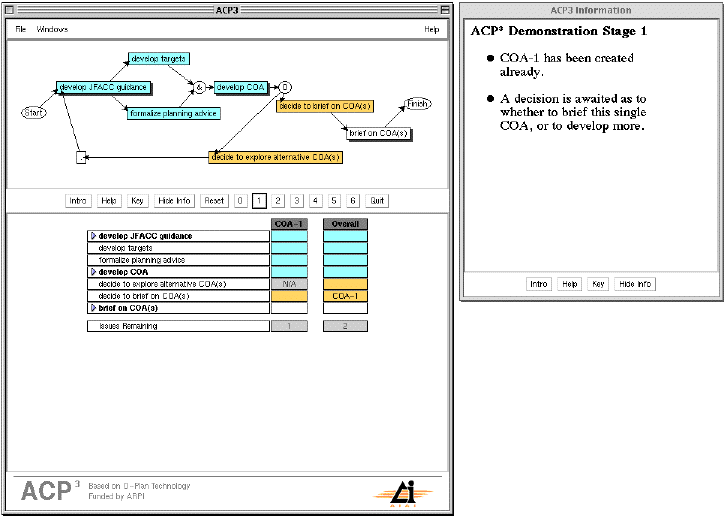The image size is (727, 518).
Task: Click the AIAI logo at the bottom right
Action: click(x=401, y=490)
